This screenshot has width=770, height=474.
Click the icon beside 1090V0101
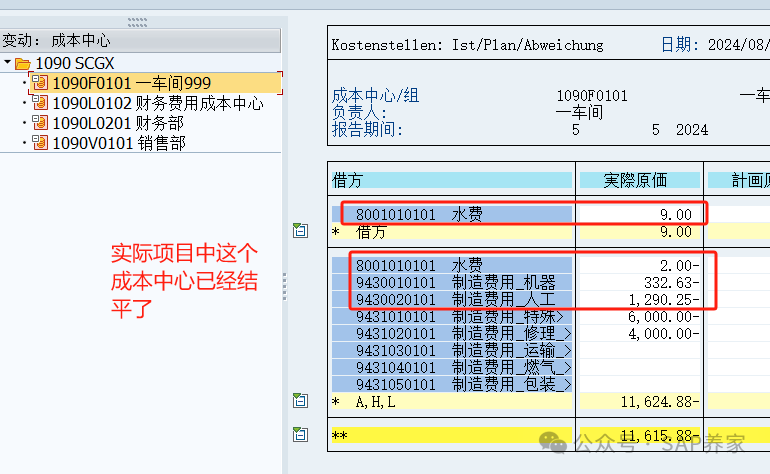[x=40, y=142]
